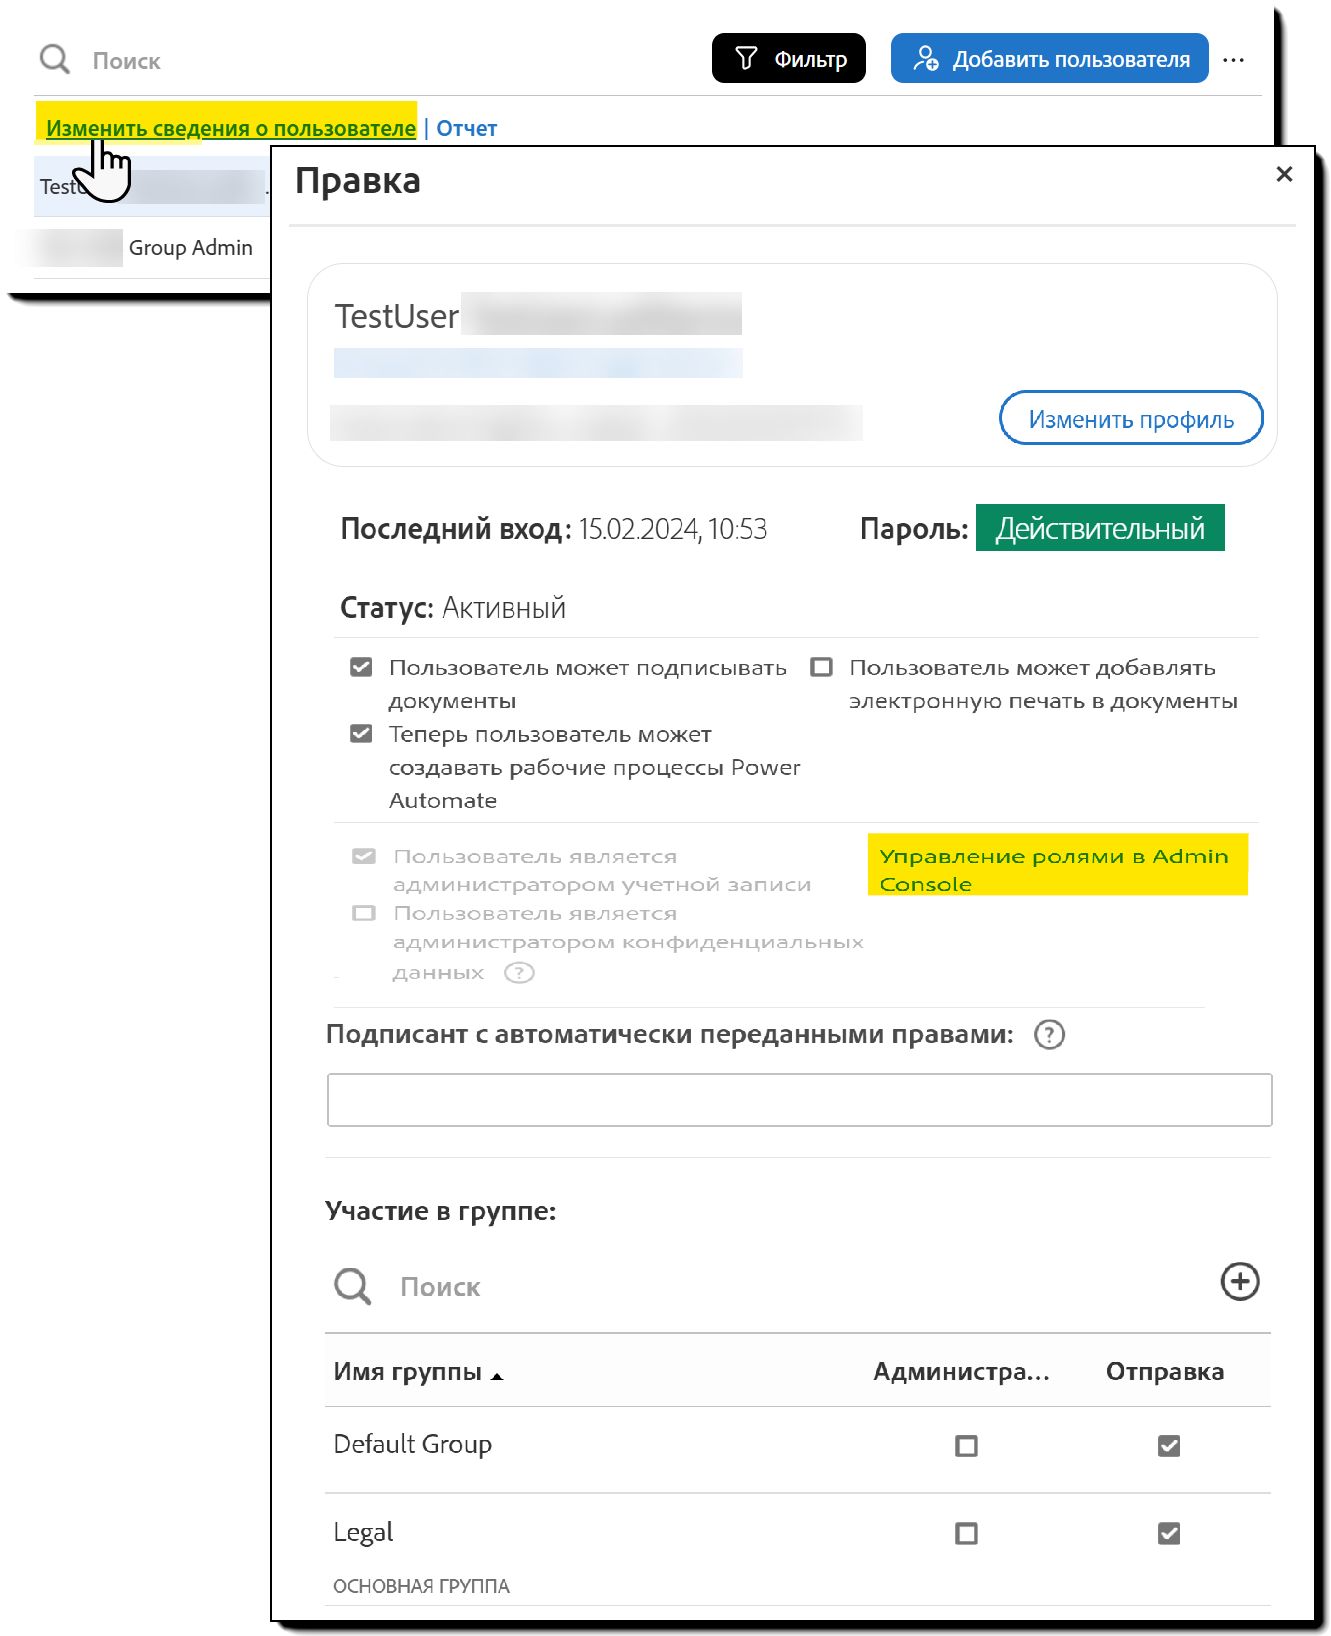Open the Фильтр filter button
Screen dimensions: 1331x1636
[x=789, y=59]
